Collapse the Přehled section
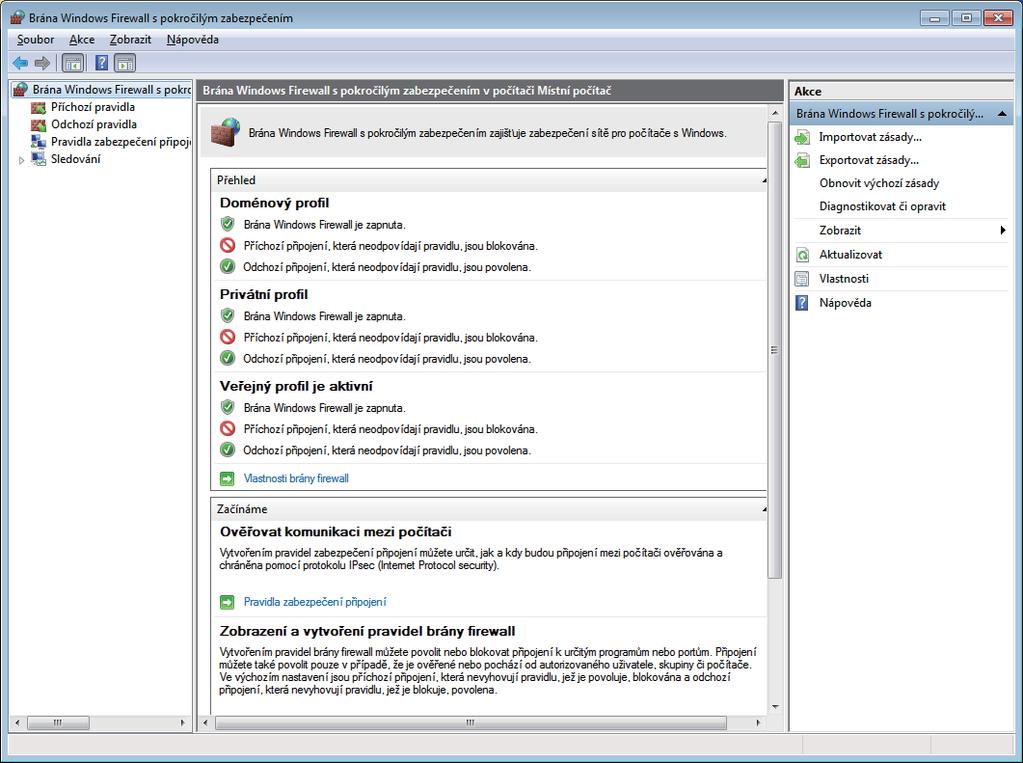Viewport: 1023px width, 763px height. [x=764, y=180]
